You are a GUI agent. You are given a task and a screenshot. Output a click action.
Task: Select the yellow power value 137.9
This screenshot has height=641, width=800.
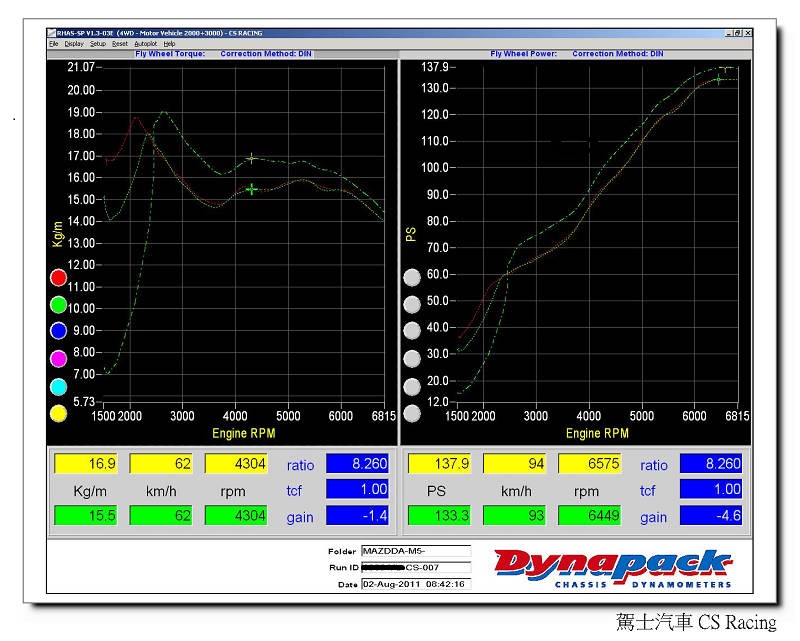coord(439,463)
